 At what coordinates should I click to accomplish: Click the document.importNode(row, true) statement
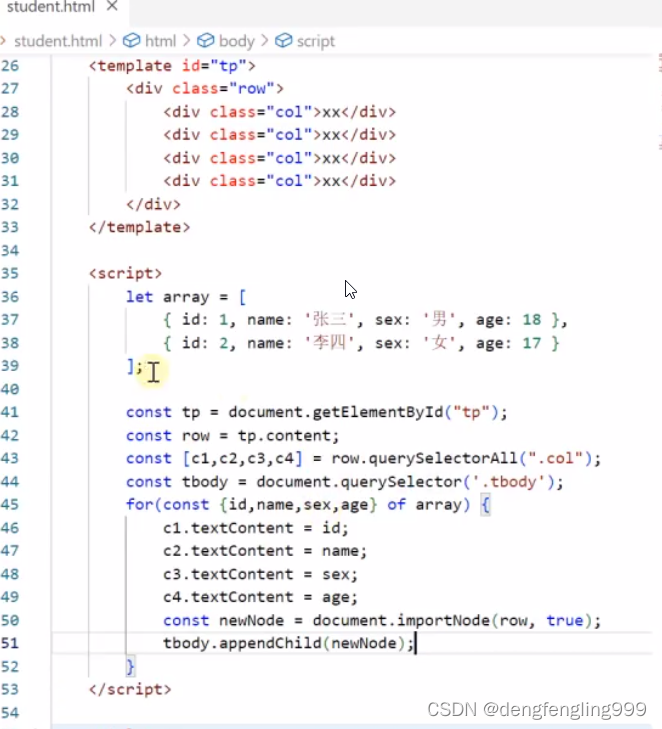pyautogui.click(x=382, y=620)
